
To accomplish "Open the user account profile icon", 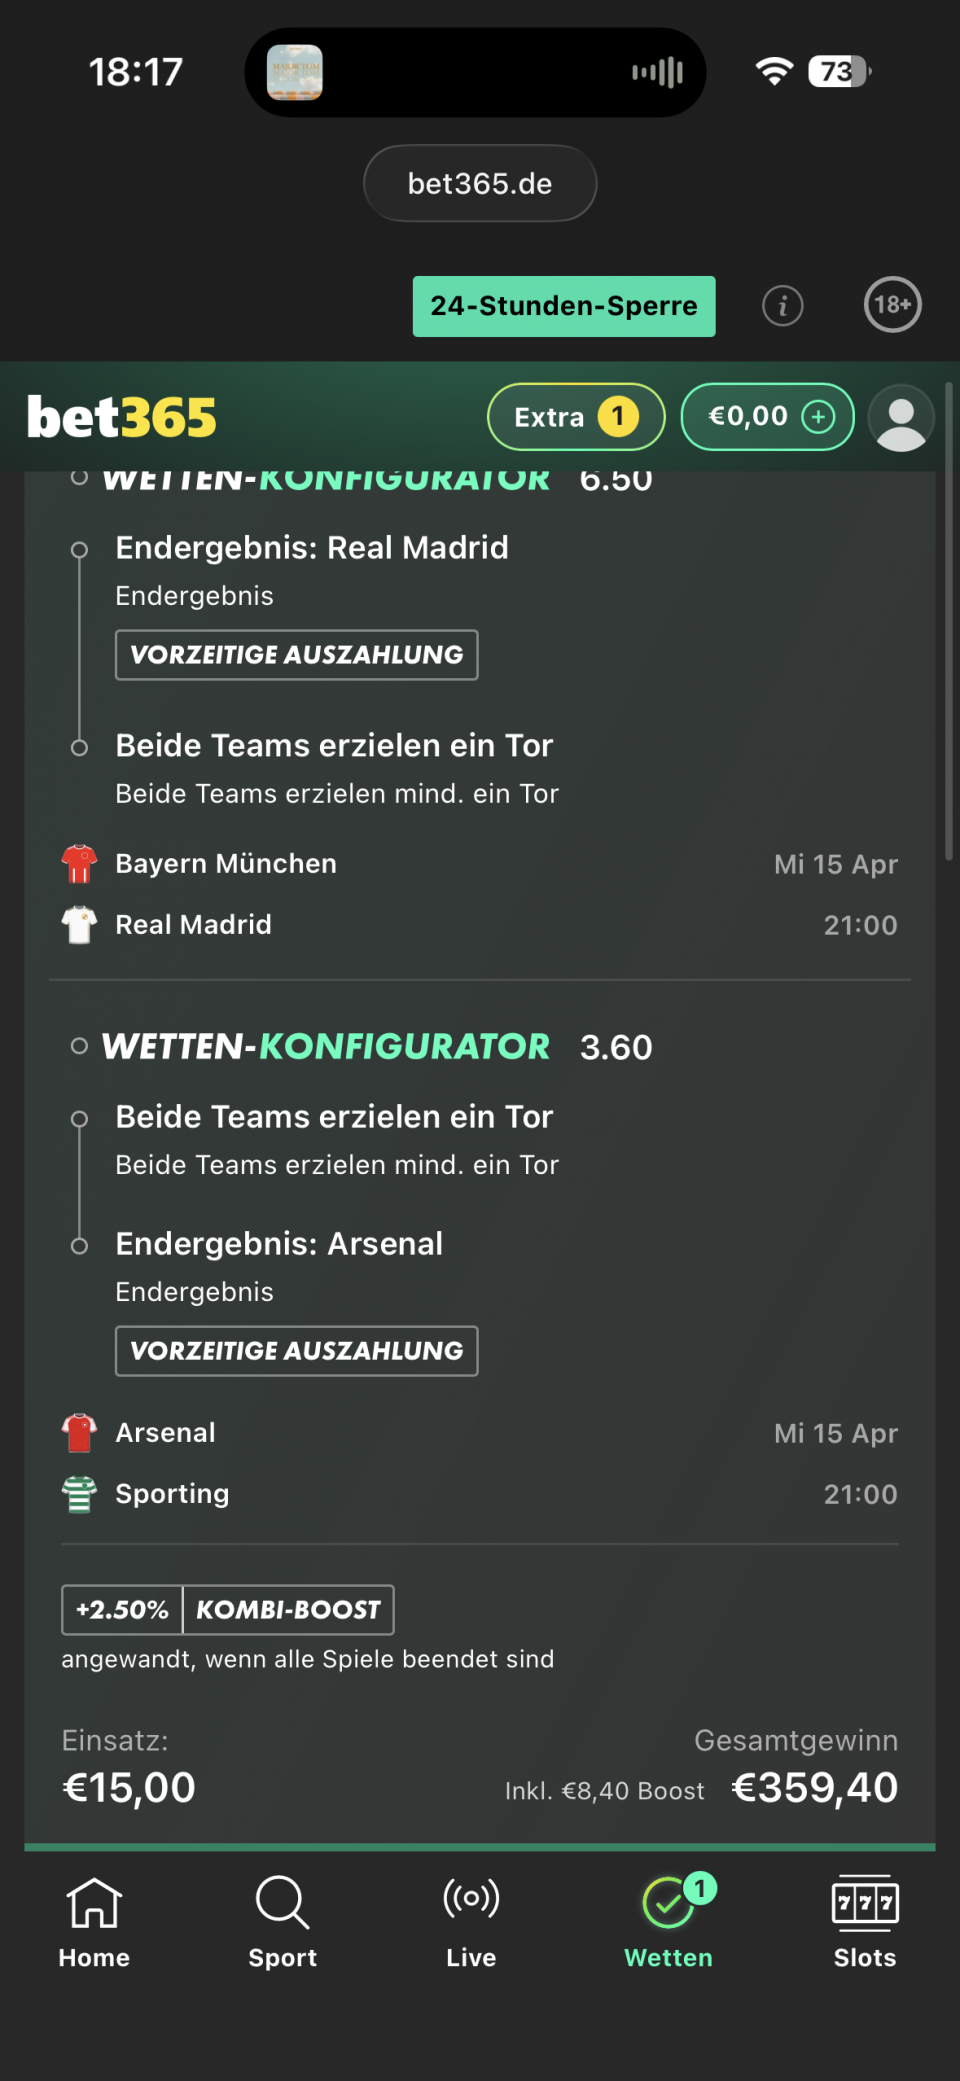I will click(x=901, y=418).
